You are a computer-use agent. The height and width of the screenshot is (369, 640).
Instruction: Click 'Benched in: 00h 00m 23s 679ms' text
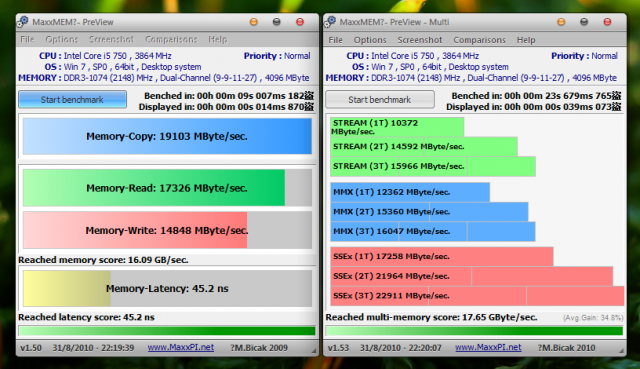pos(536,96)
